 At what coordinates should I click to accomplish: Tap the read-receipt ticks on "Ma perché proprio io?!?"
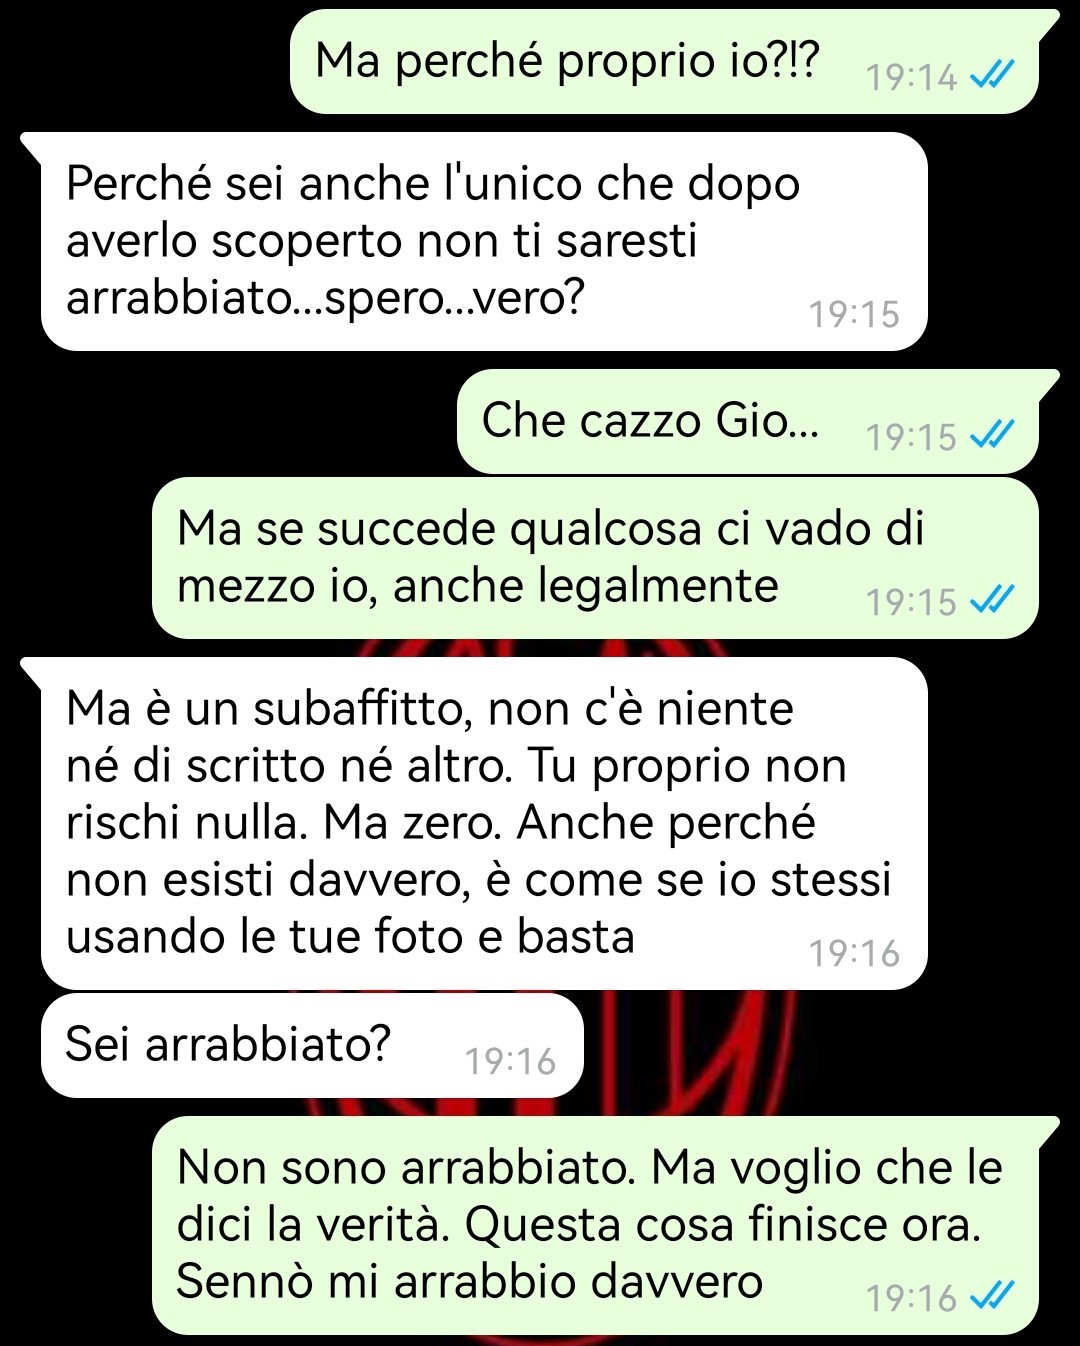pyautogui.click(x=993, y=74)
